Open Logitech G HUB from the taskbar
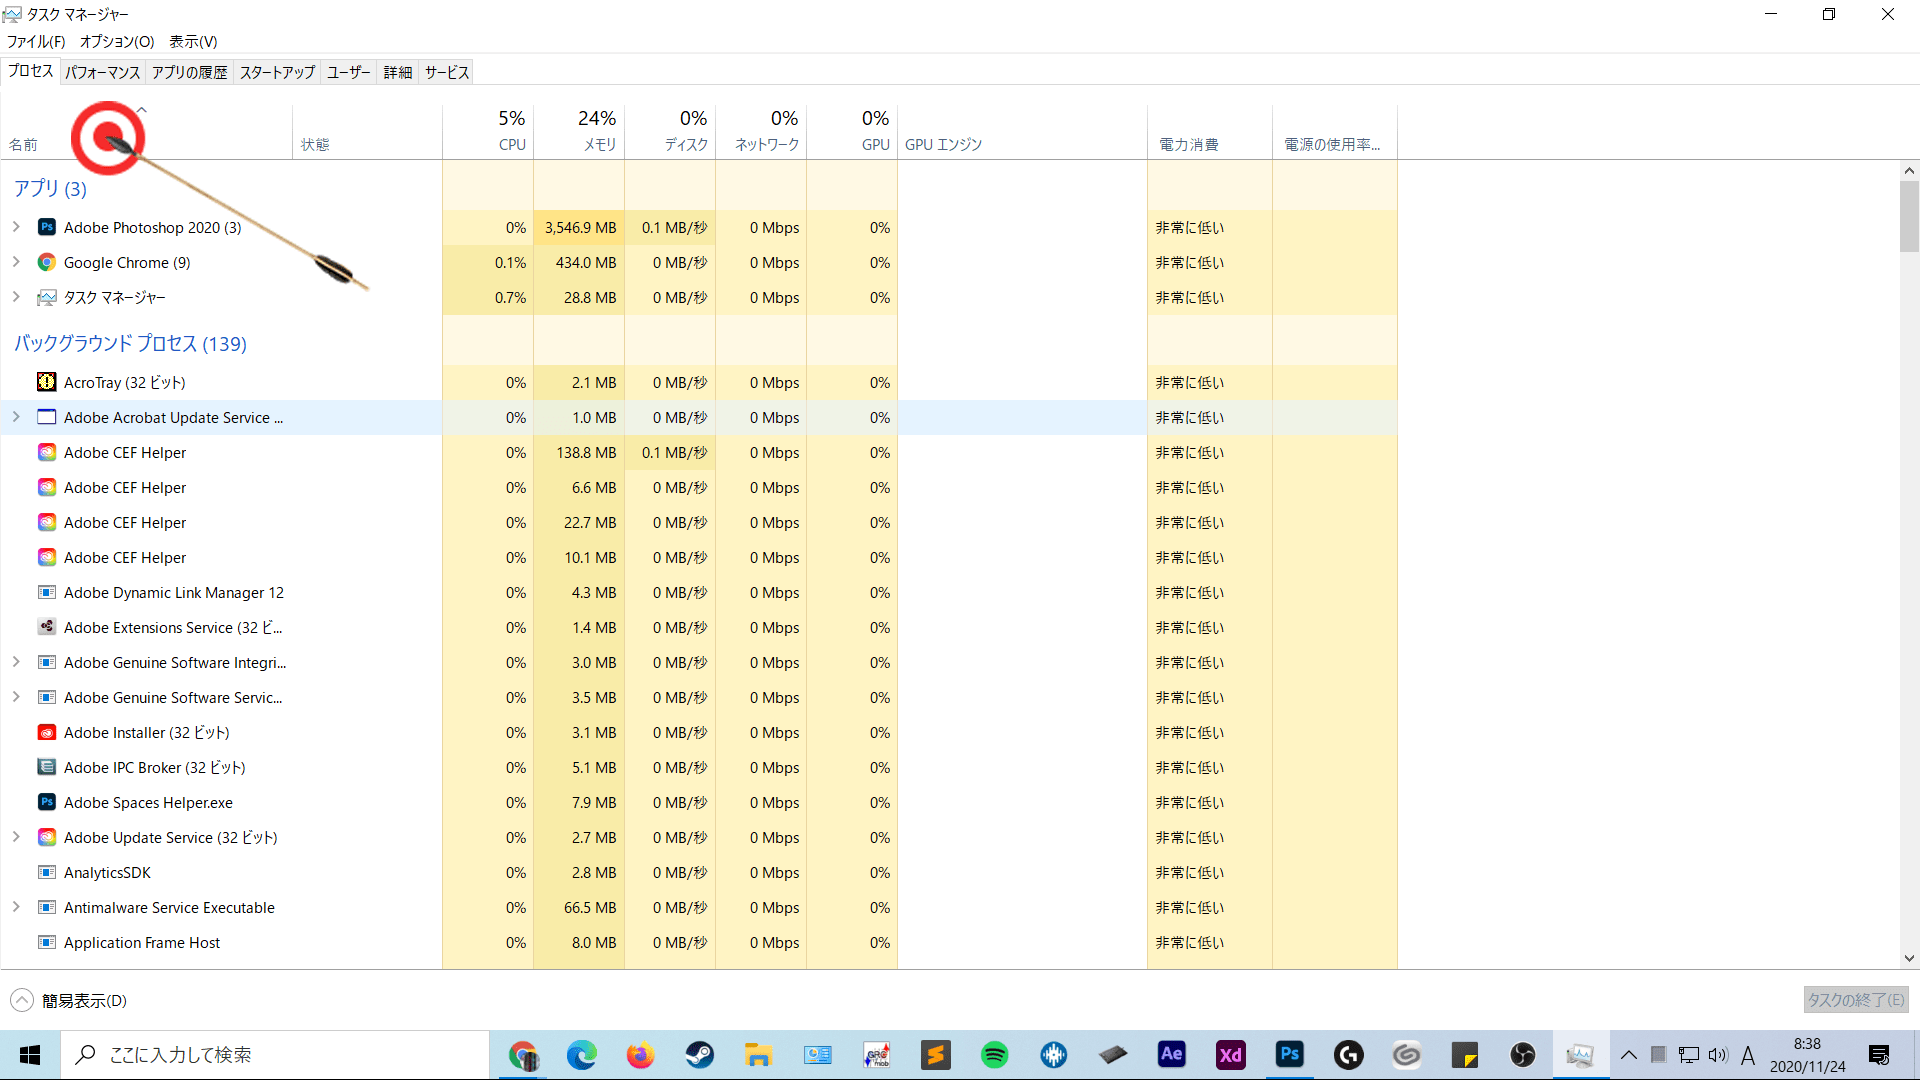 click(1349, 1055)
